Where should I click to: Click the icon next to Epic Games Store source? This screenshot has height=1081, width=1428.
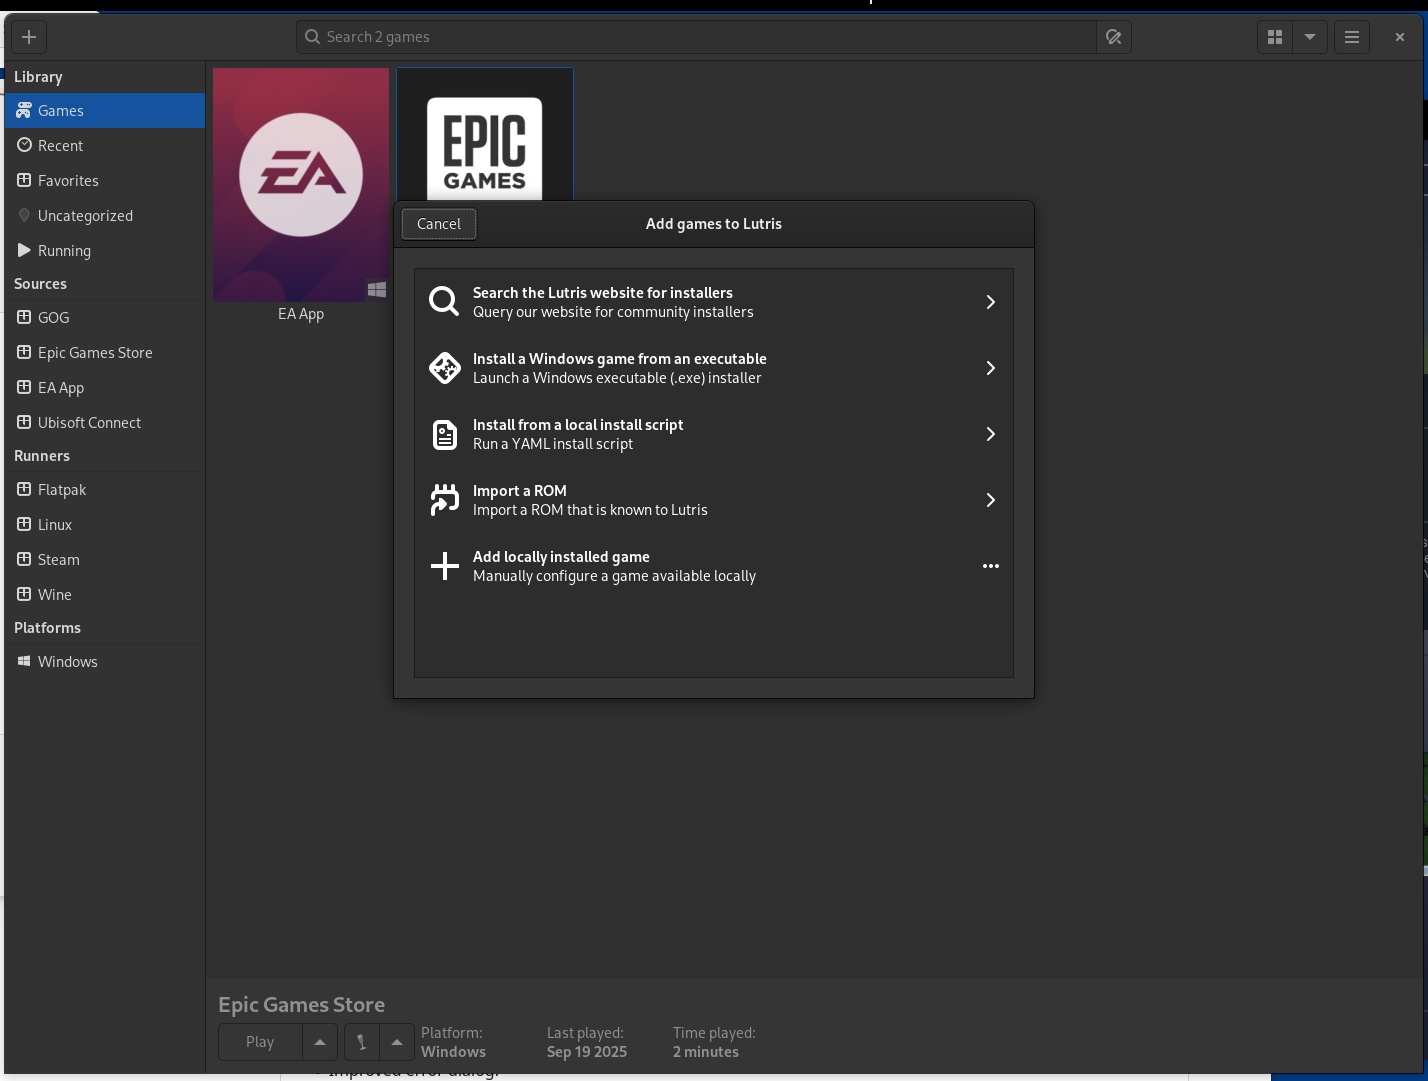(24, 352)
